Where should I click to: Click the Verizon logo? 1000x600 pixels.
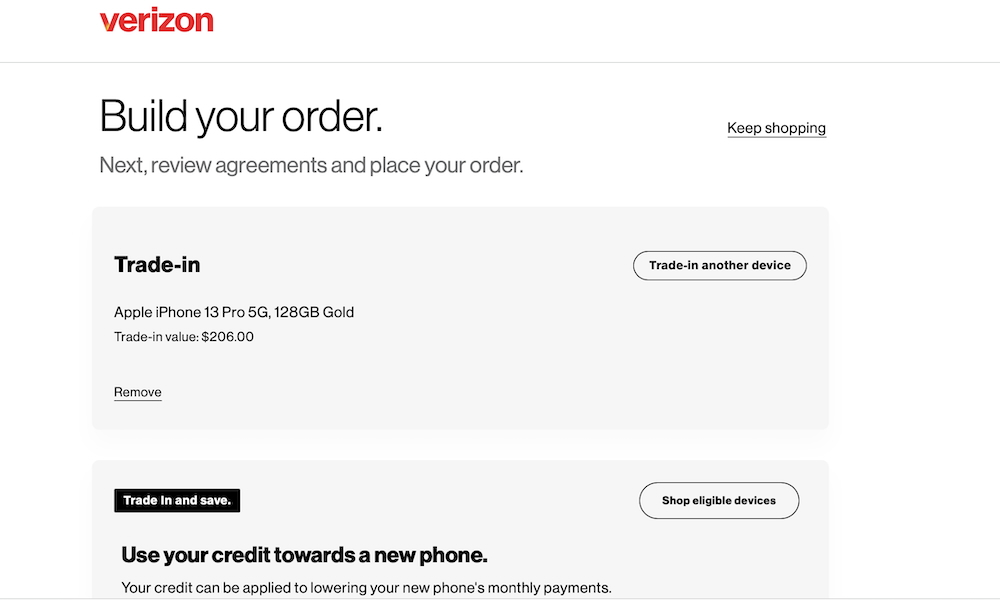click(156, 20)
